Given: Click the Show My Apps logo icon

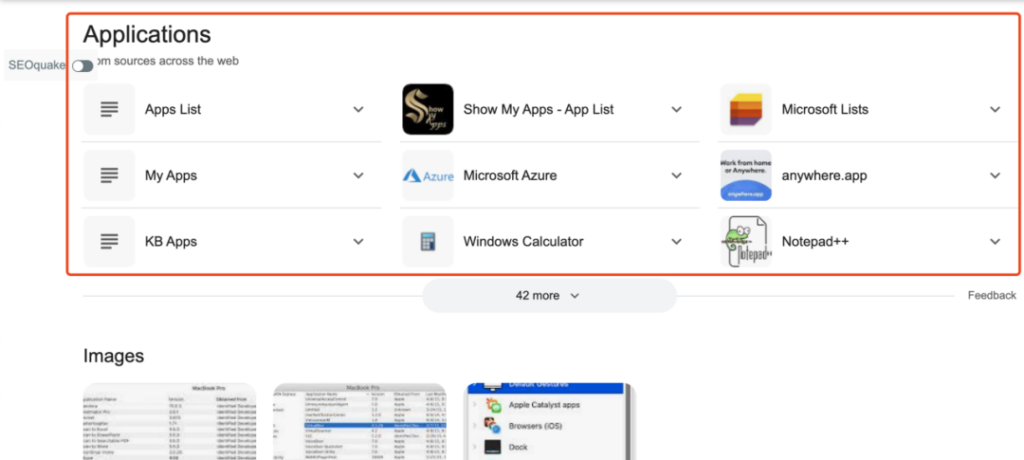Looking at the screenshot, I should coord(428,109).
